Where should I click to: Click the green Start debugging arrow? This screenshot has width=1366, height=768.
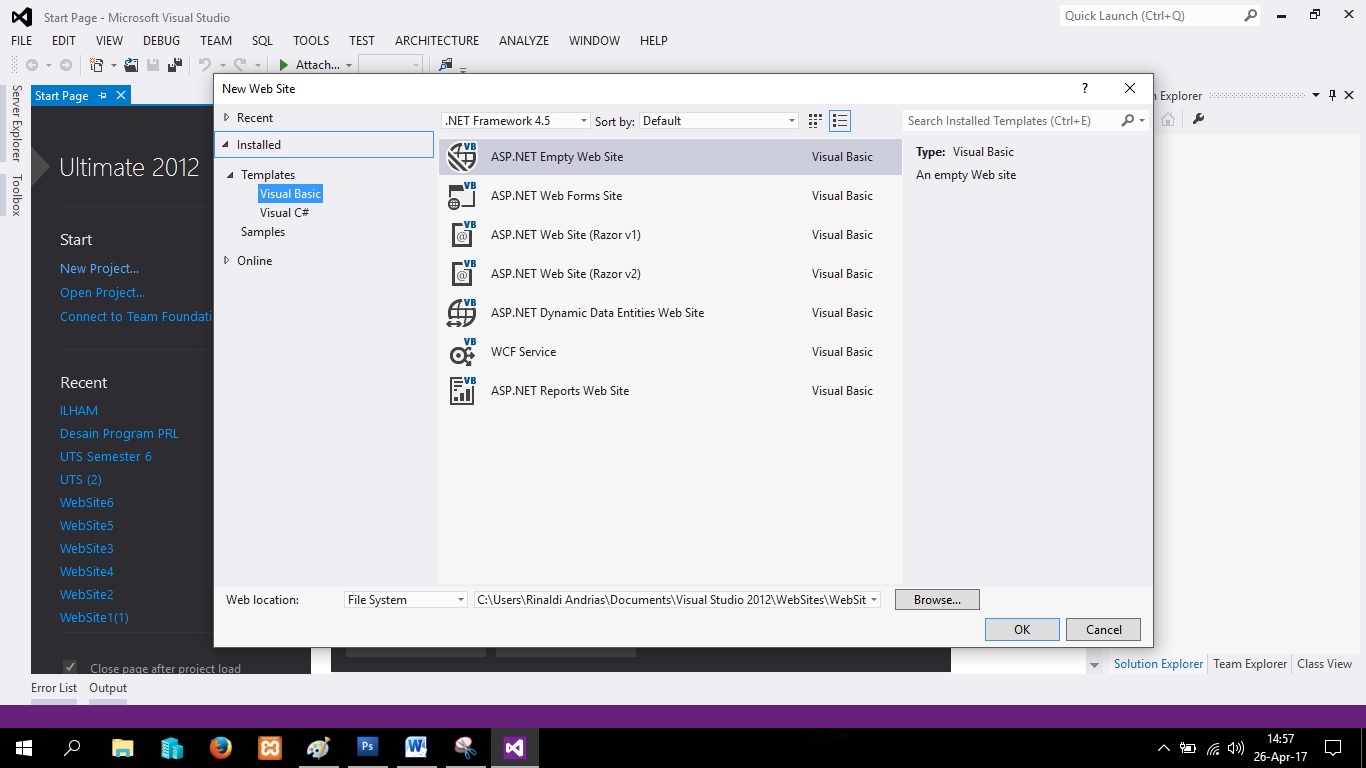coord(284,65)
